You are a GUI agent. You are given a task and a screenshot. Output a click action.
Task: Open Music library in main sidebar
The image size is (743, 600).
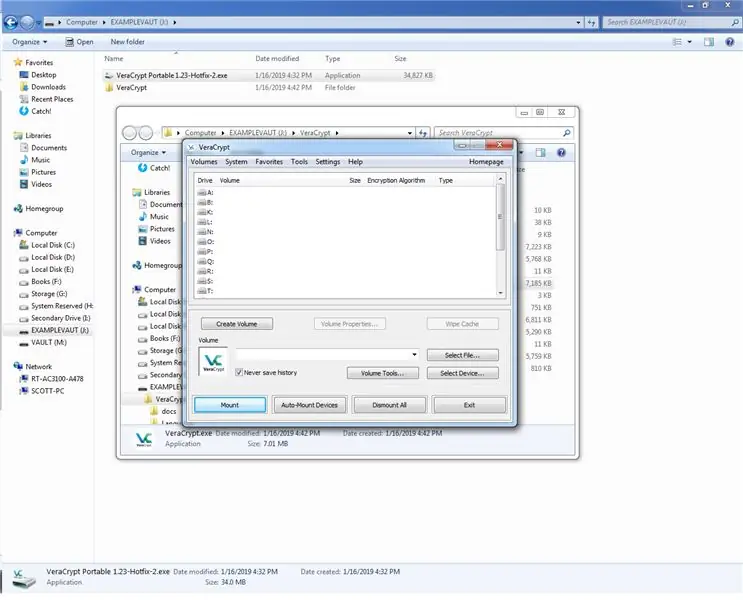click(x=40, y=160)
